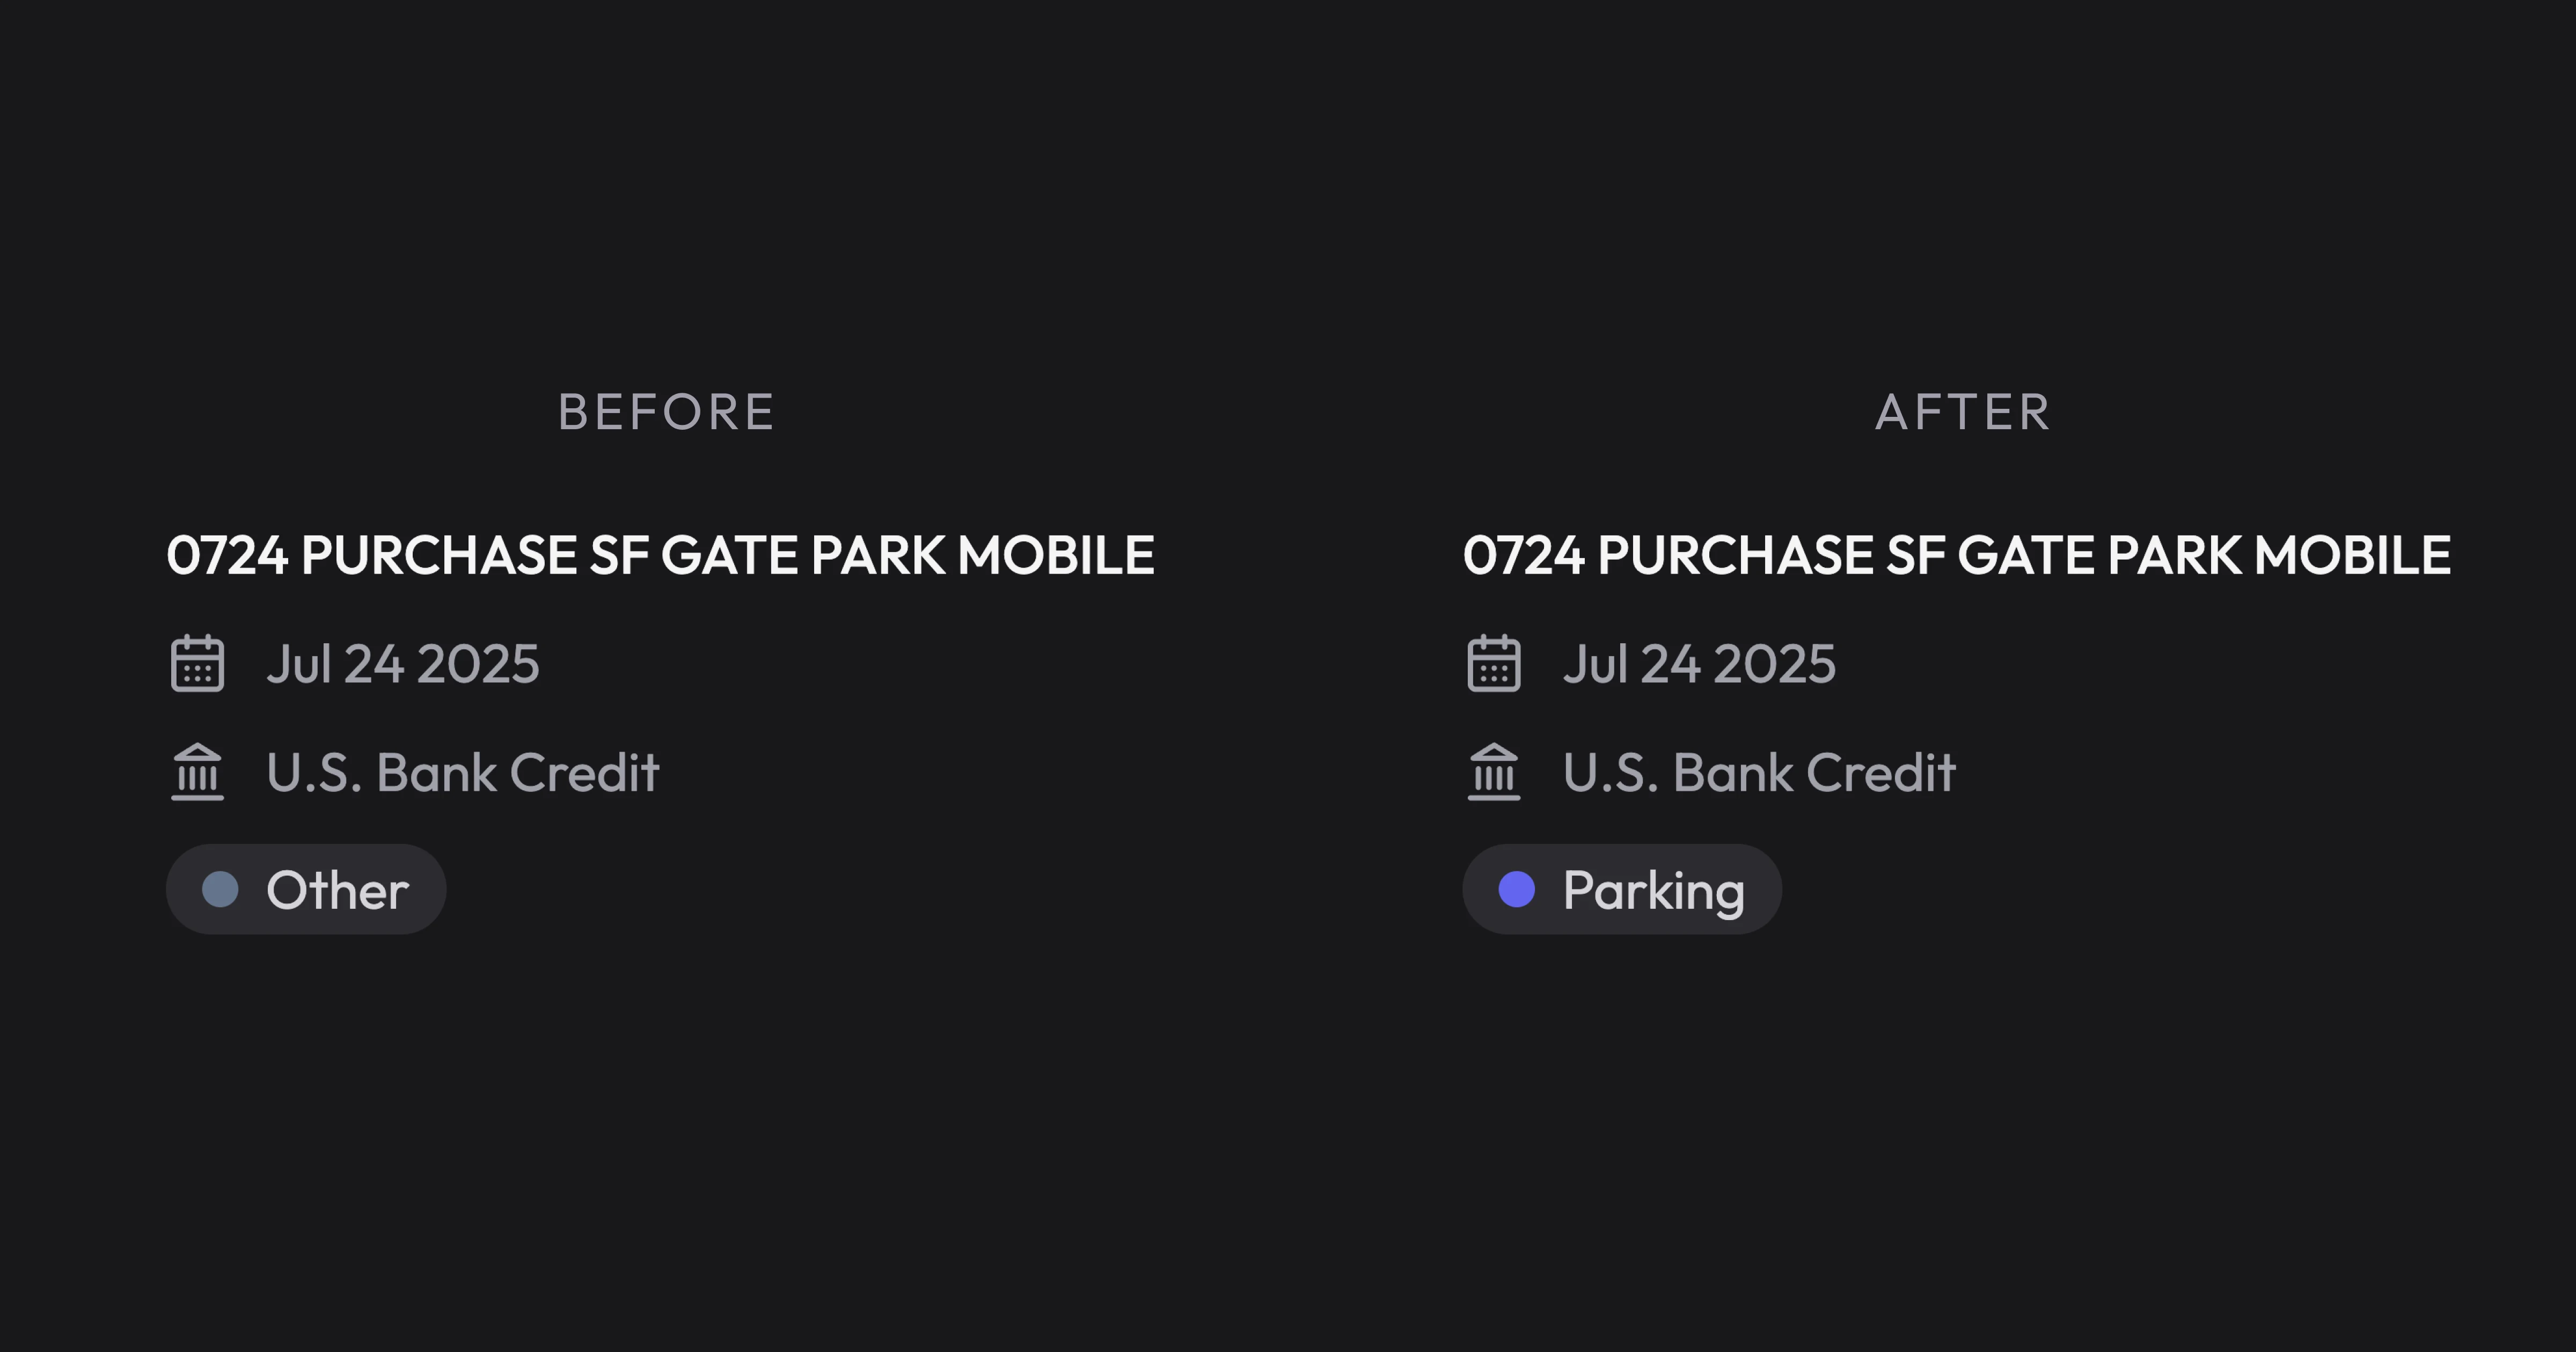Click the calendar icon under BEFORE
The height and width of the screenshot is (1352, 2576).
click(x=197, y=663)
